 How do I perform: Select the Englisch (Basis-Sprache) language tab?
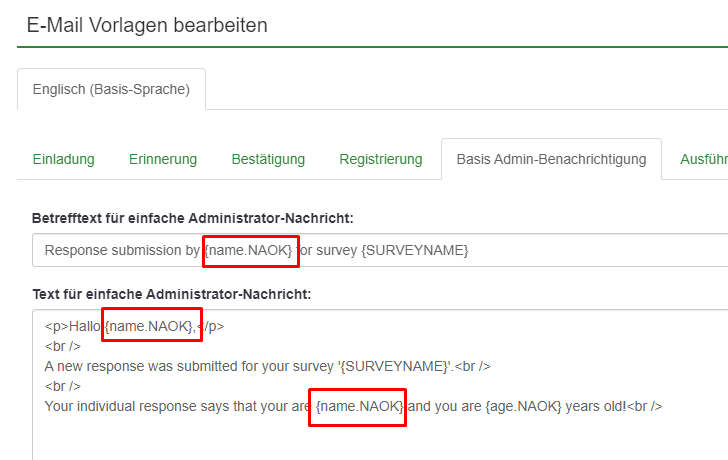tap(111, 89)
